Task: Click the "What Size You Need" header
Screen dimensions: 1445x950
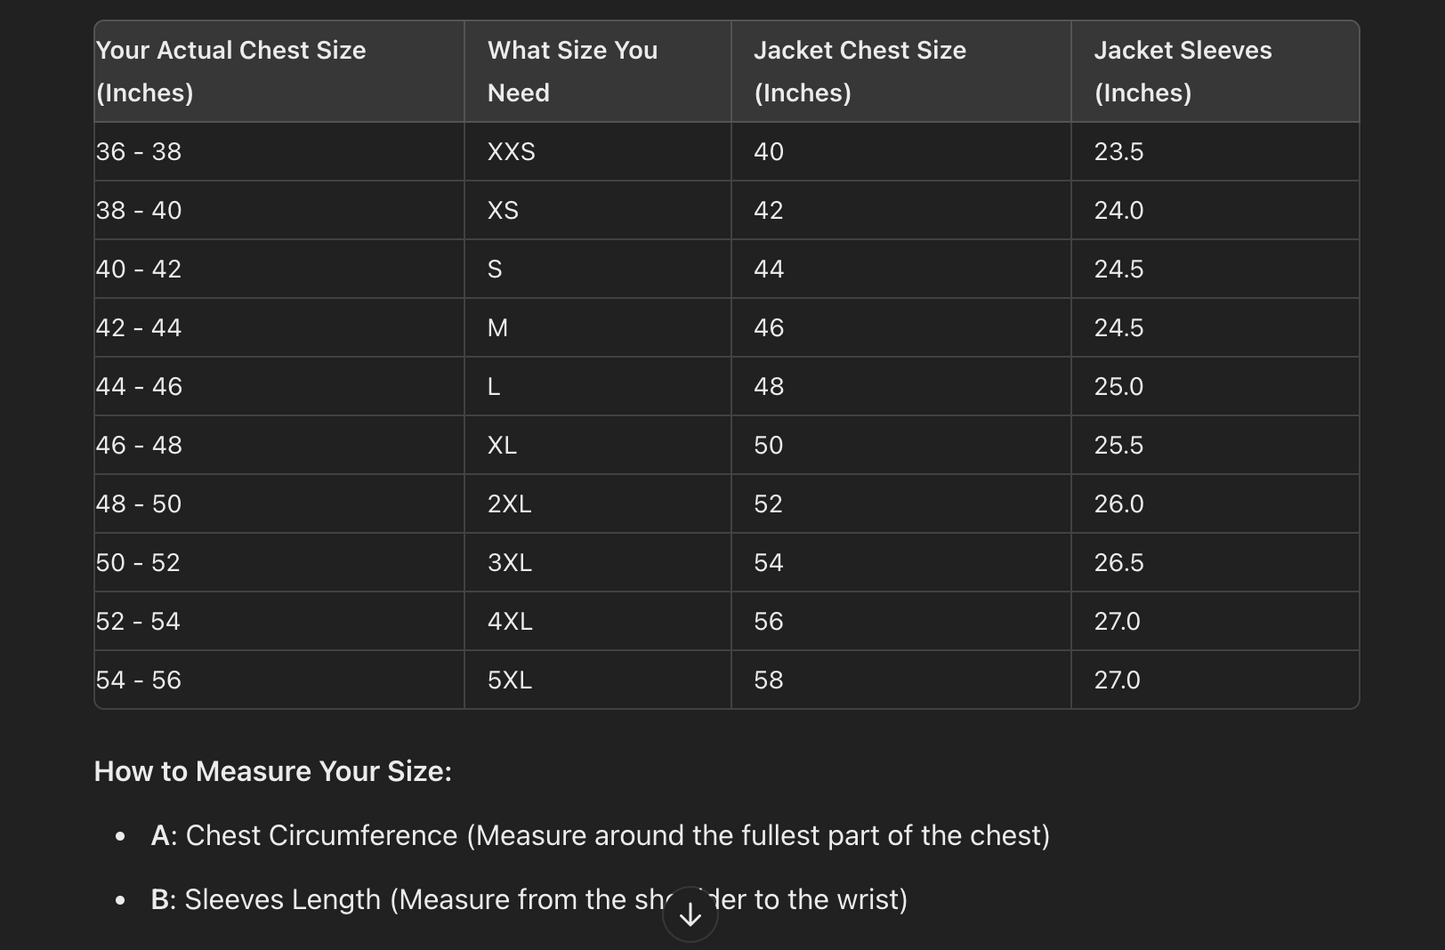Action: click(x=572, y=71)
